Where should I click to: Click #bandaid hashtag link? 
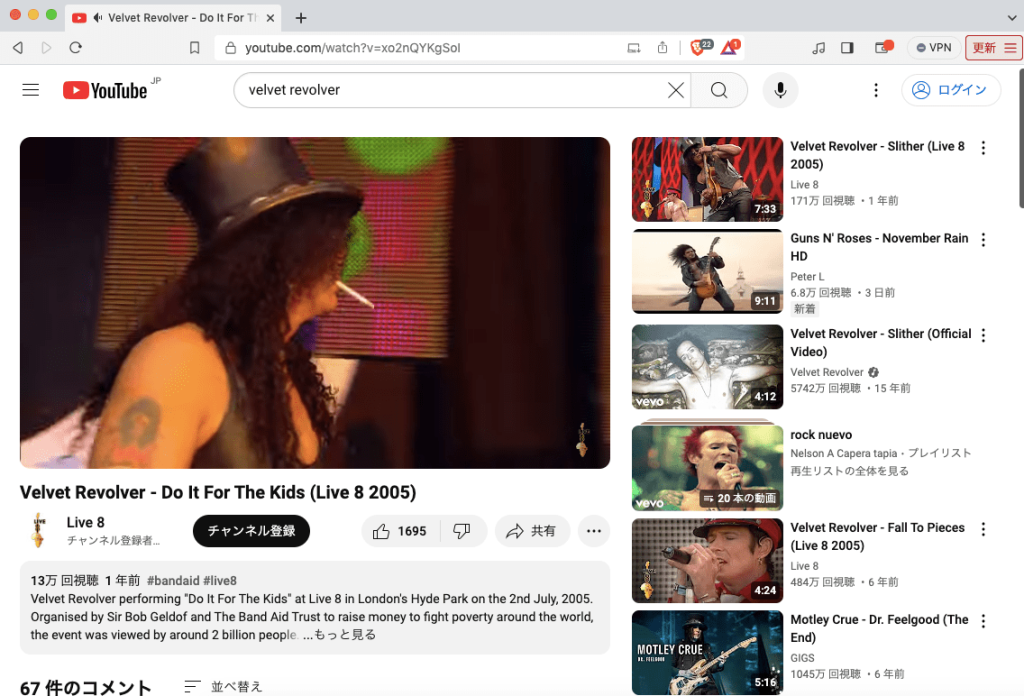(x=173, y=580)
